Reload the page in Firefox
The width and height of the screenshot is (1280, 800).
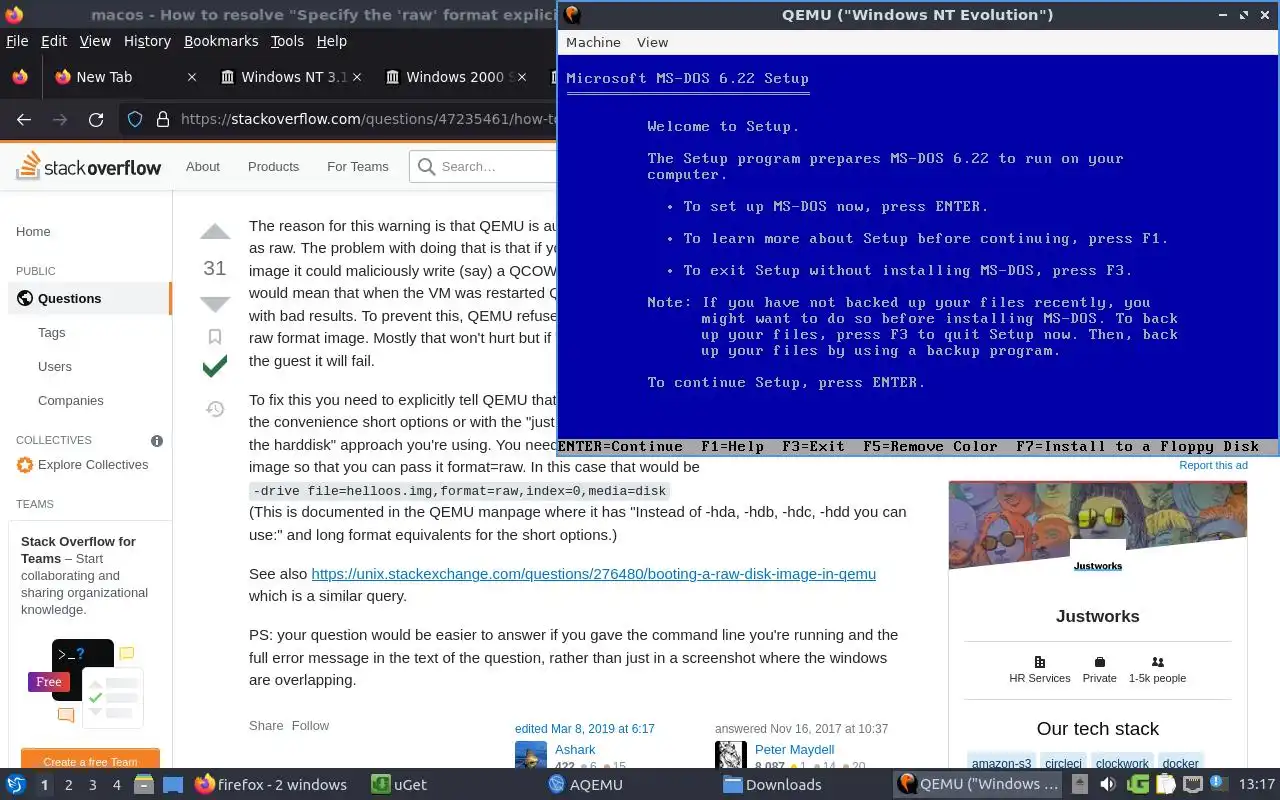(x=96, y=119)
